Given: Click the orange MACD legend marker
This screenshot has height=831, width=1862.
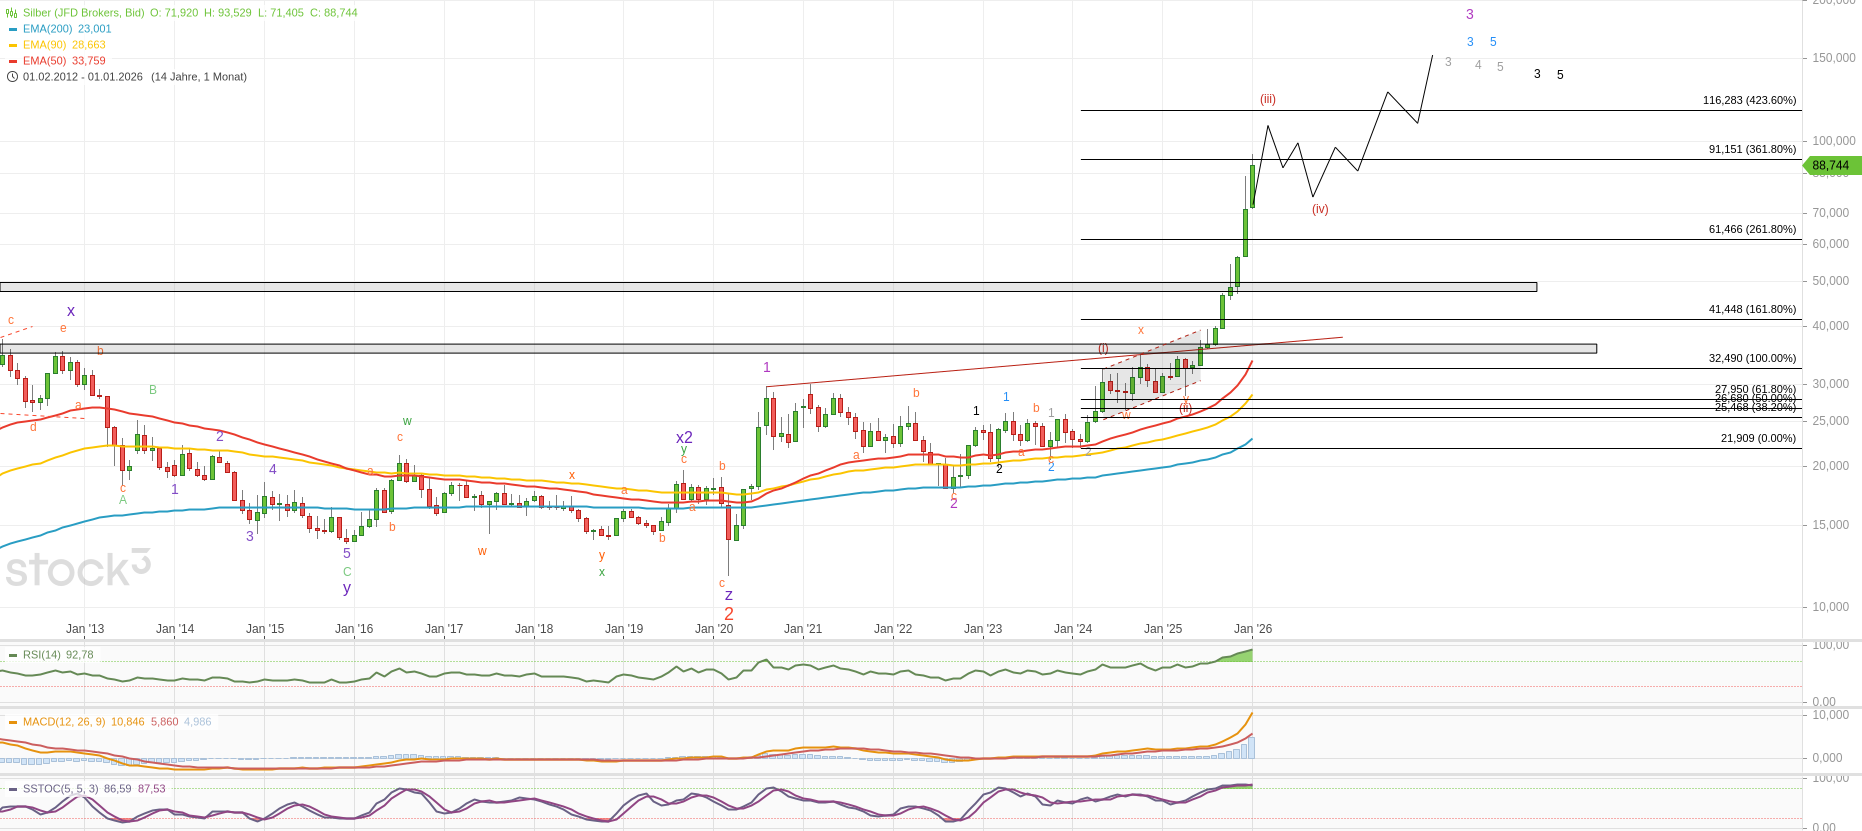Looking at the screenshot, I should point(13,722).
